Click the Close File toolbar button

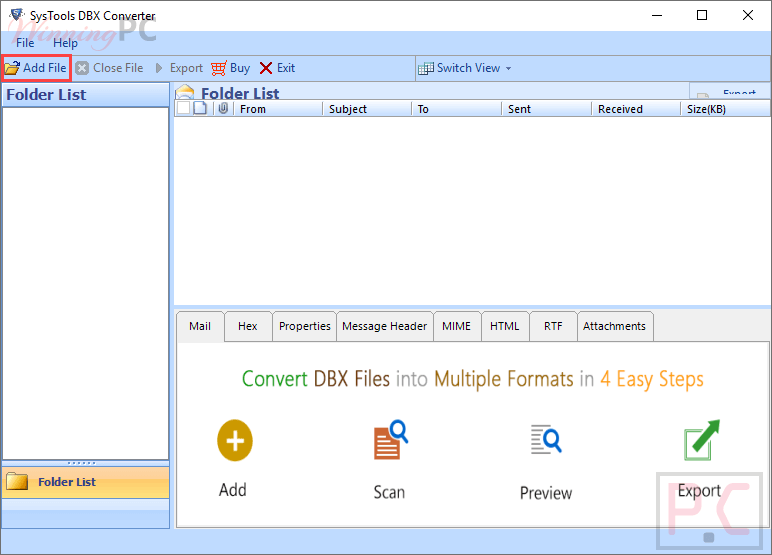tap(109, 68)
